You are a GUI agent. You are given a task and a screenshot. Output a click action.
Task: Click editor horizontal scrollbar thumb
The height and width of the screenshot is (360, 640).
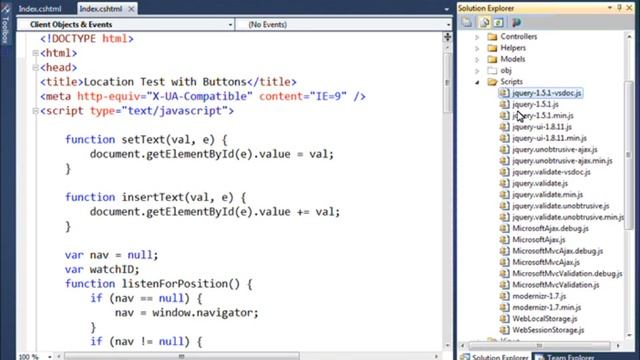coord(182,356)
